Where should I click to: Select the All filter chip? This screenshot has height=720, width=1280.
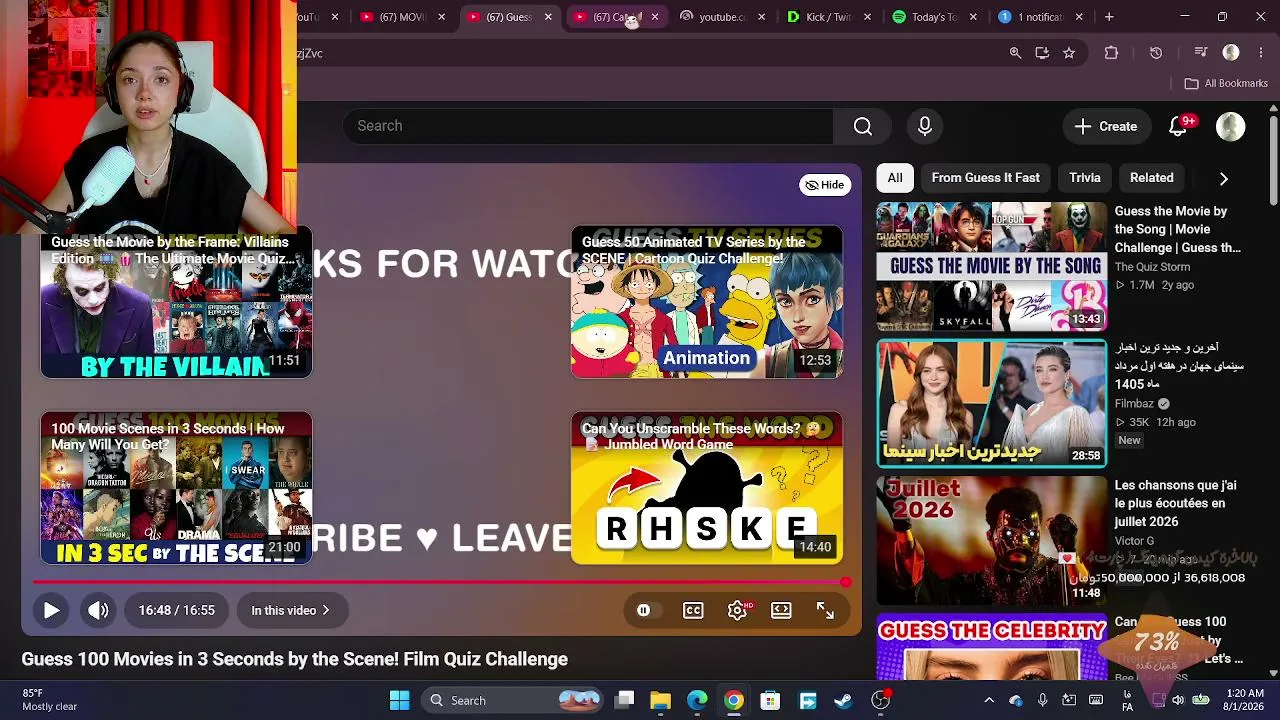pyautogui.click(x=895, y=178)
